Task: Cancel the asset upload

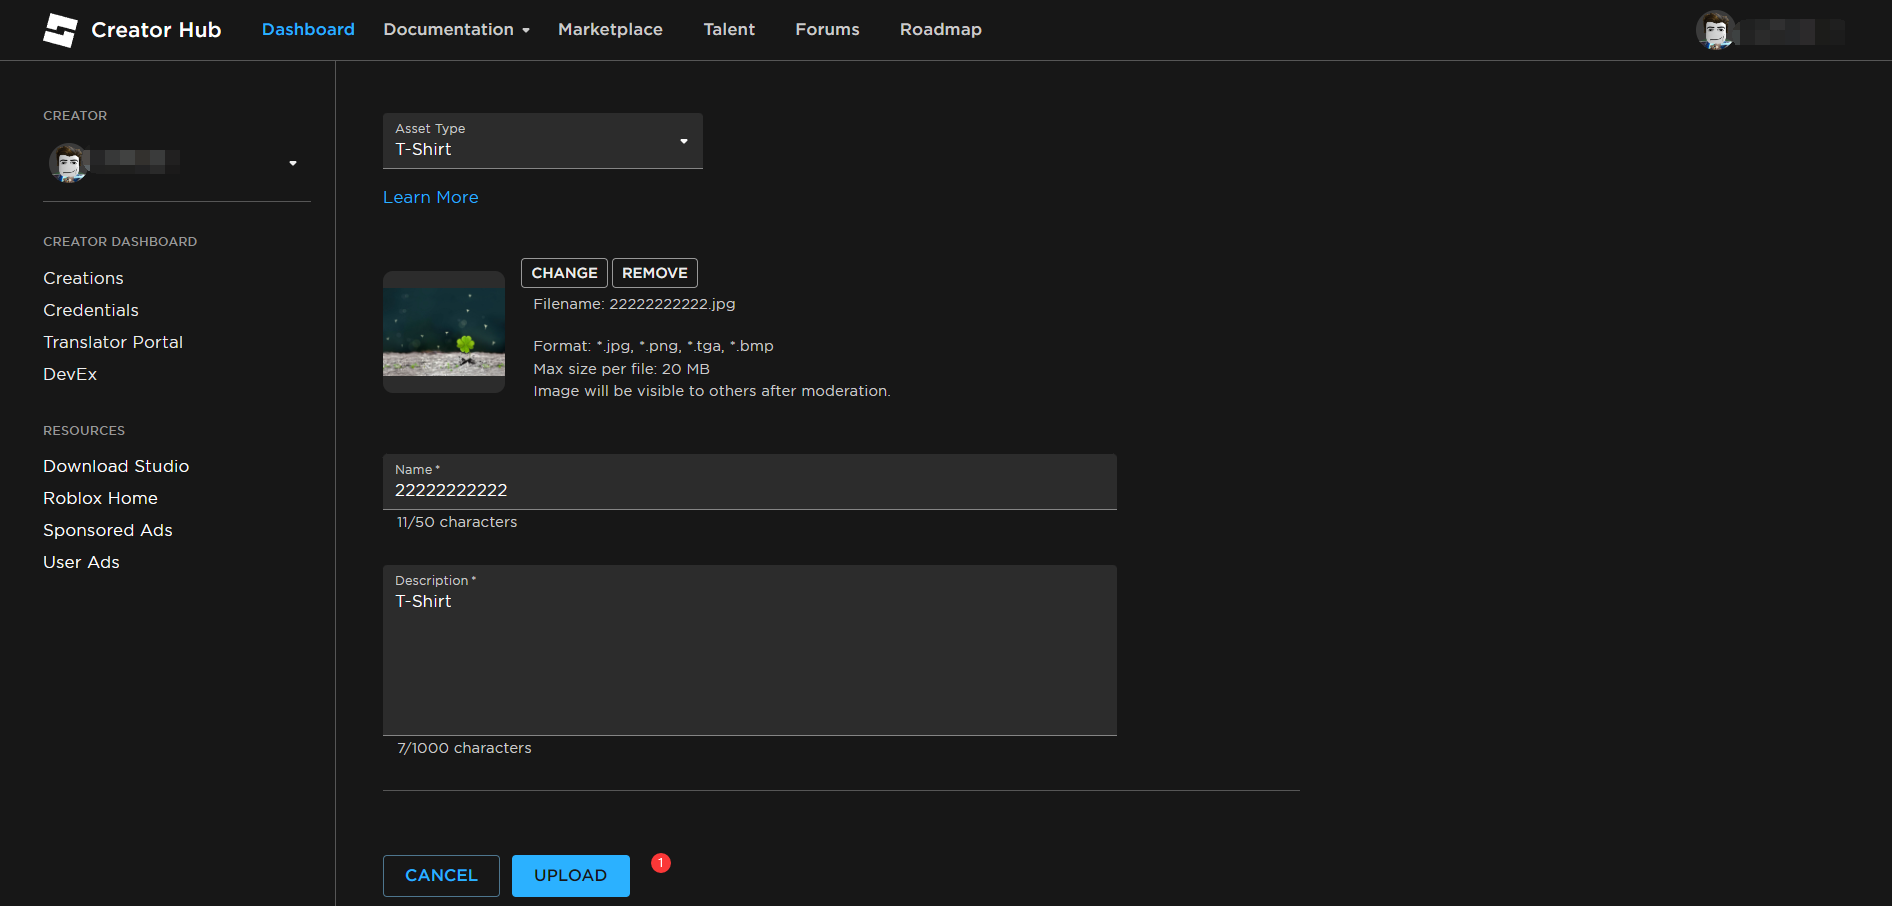Action: coord(441,876)
